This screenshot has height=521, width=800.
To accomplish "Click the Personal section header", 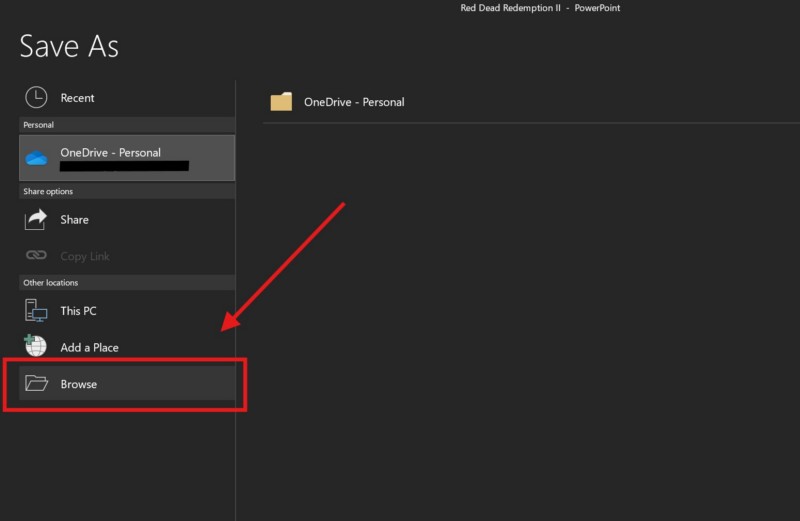I will point(38,125).
